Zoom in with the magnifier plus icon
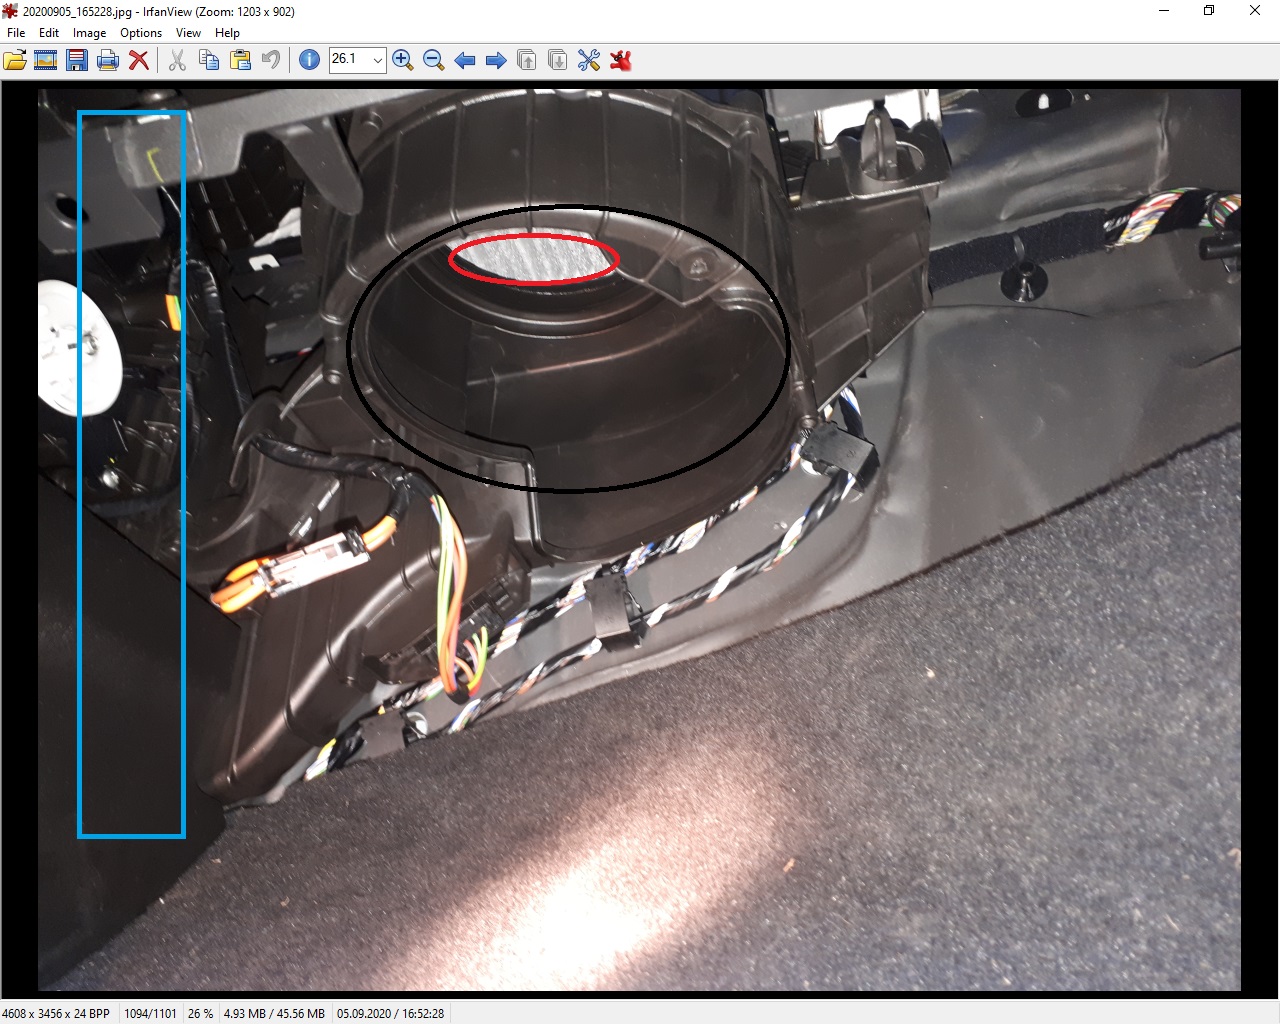The height and width of the screenshot is (1024, 1280). click(x=403, y=61)
